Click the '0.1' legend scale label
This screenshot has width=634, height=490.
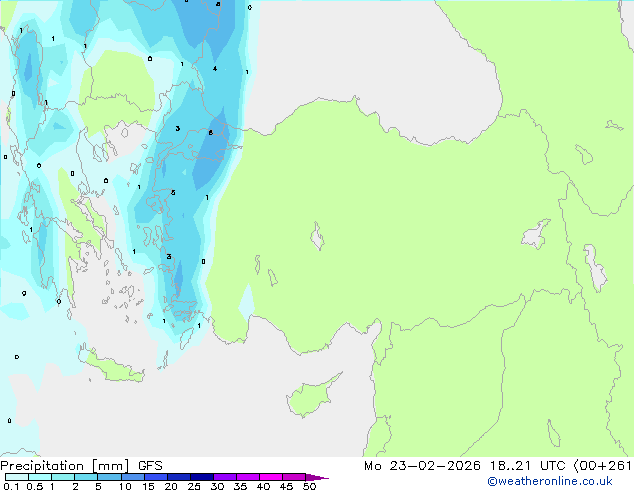(x=11, y=486)
